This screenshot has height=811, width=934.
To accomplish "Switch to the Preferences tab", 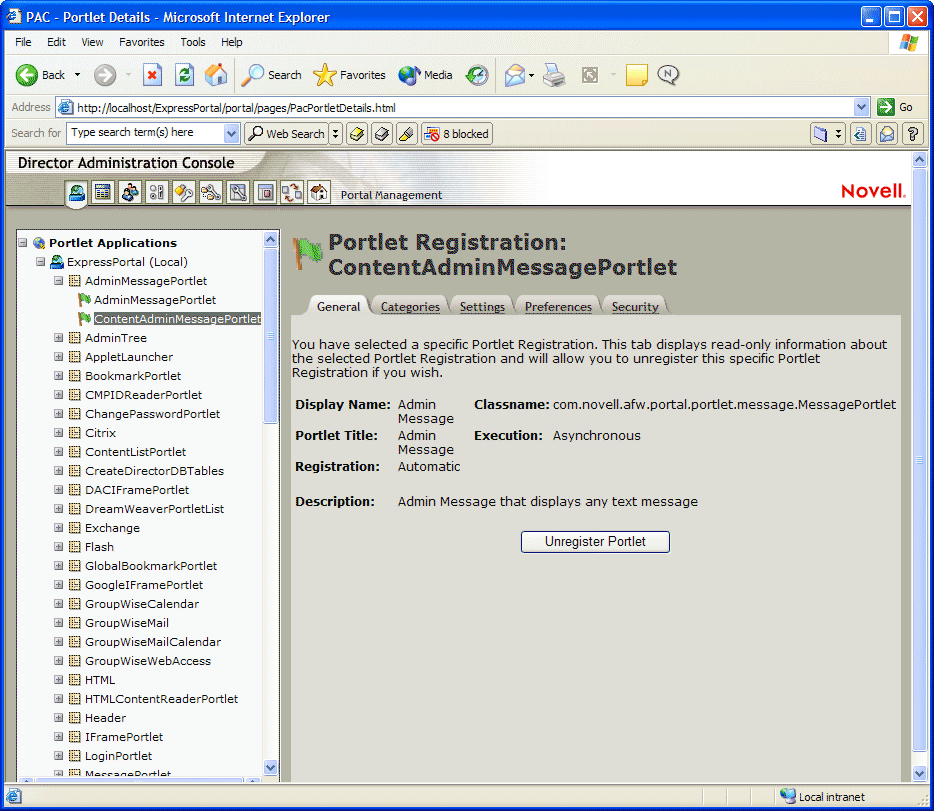I will [558, 307].
